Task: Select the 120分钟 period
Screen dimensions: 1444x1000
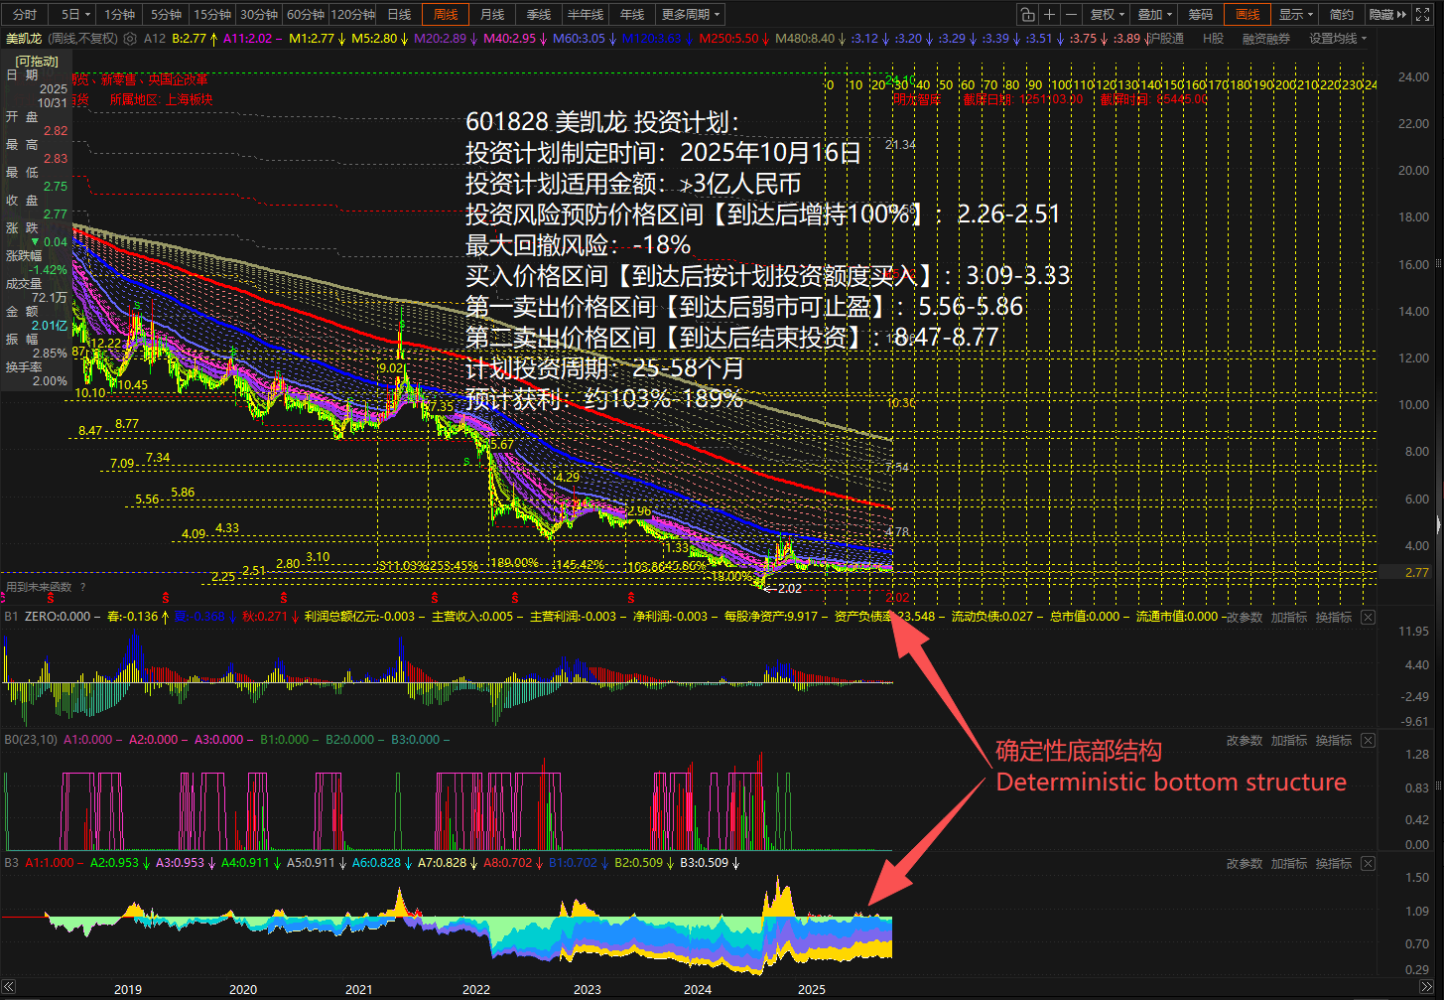Action: click(353, 14)
